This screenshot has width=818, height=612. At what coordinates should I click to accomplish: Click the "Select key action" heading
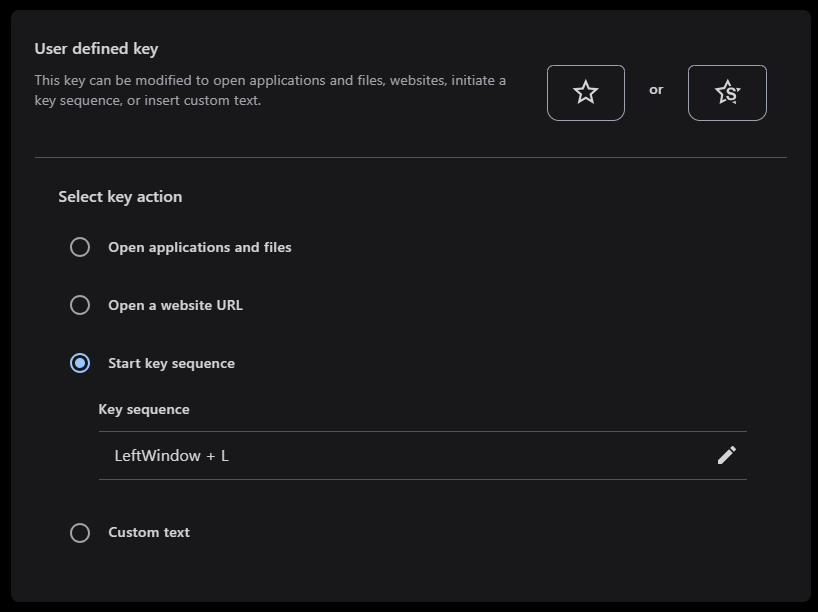click(x=120, y=197)
